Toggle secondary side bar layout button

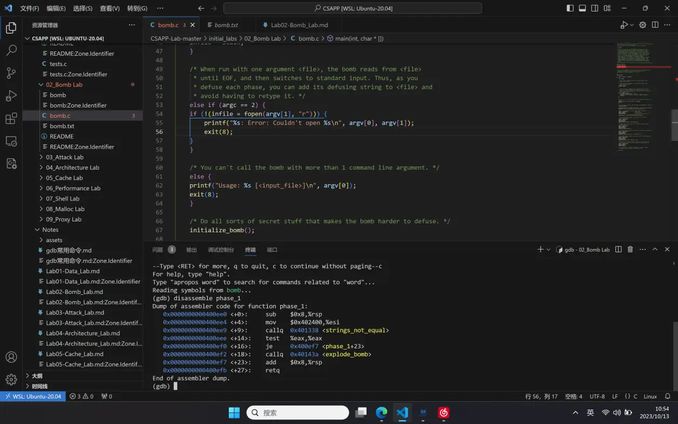tap(595, 8)
